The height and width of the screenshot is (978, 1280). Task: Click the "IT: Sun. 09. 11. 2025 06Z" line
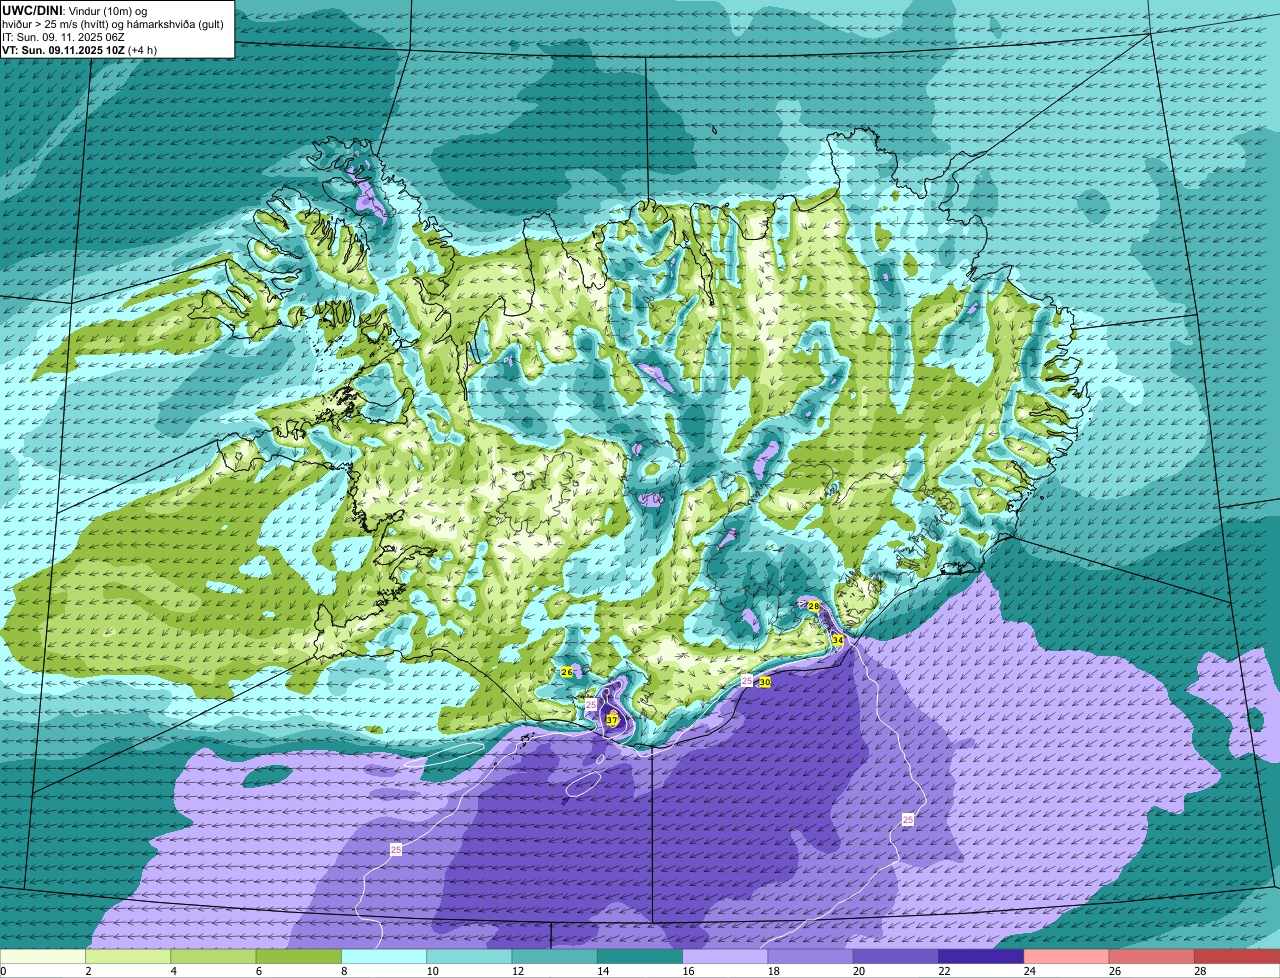tap(63, 36)
